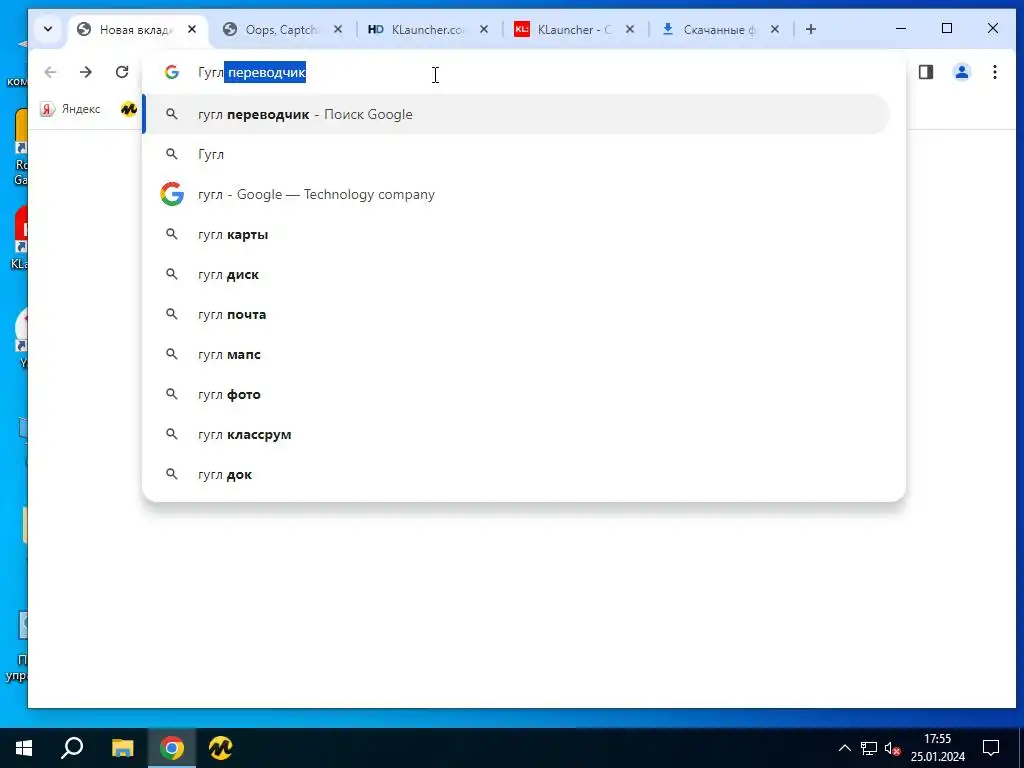The width and height of the screenshot is (1024, 768).
Task: Go back with the browser back arrow
Action: [x=50, y=72]
